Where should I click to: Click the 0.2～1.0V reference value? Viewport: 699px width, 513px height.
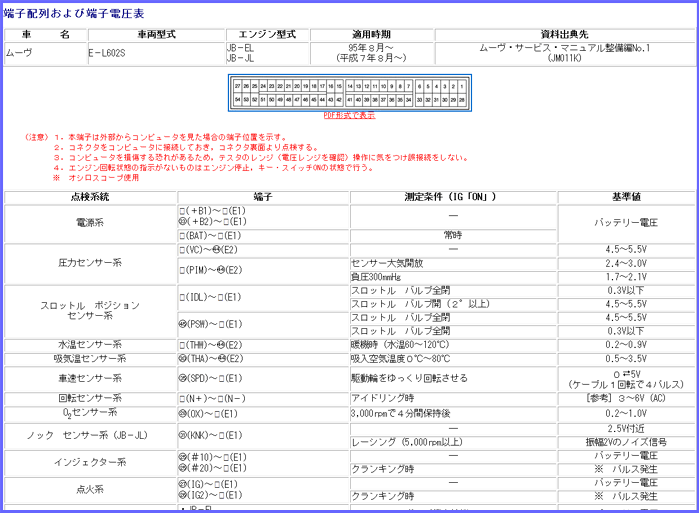(x=625, y=412)
